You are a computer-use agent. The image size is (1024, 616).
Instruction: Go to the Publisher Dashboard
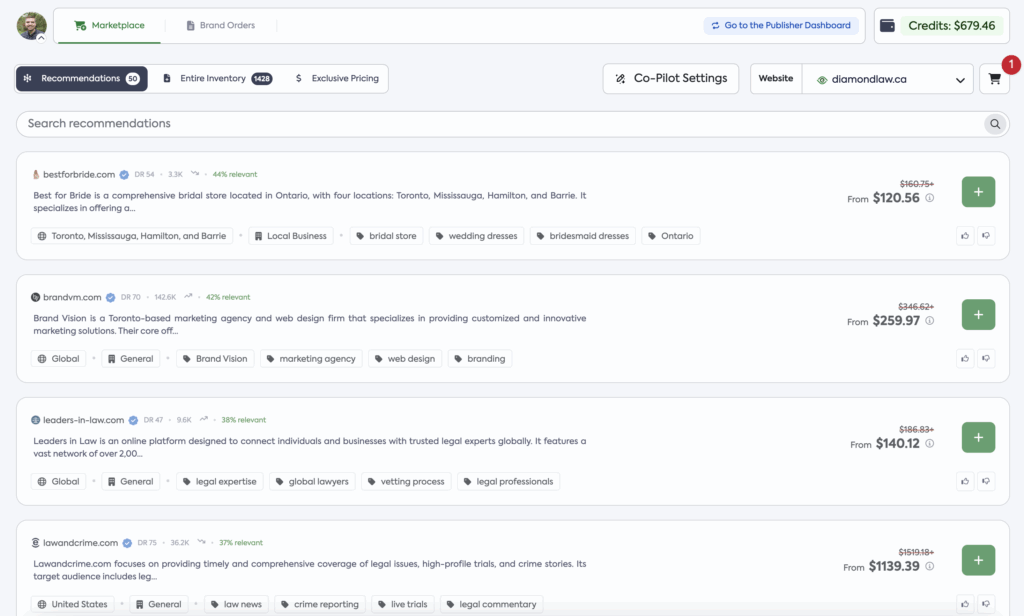click(x=781, y=25)
